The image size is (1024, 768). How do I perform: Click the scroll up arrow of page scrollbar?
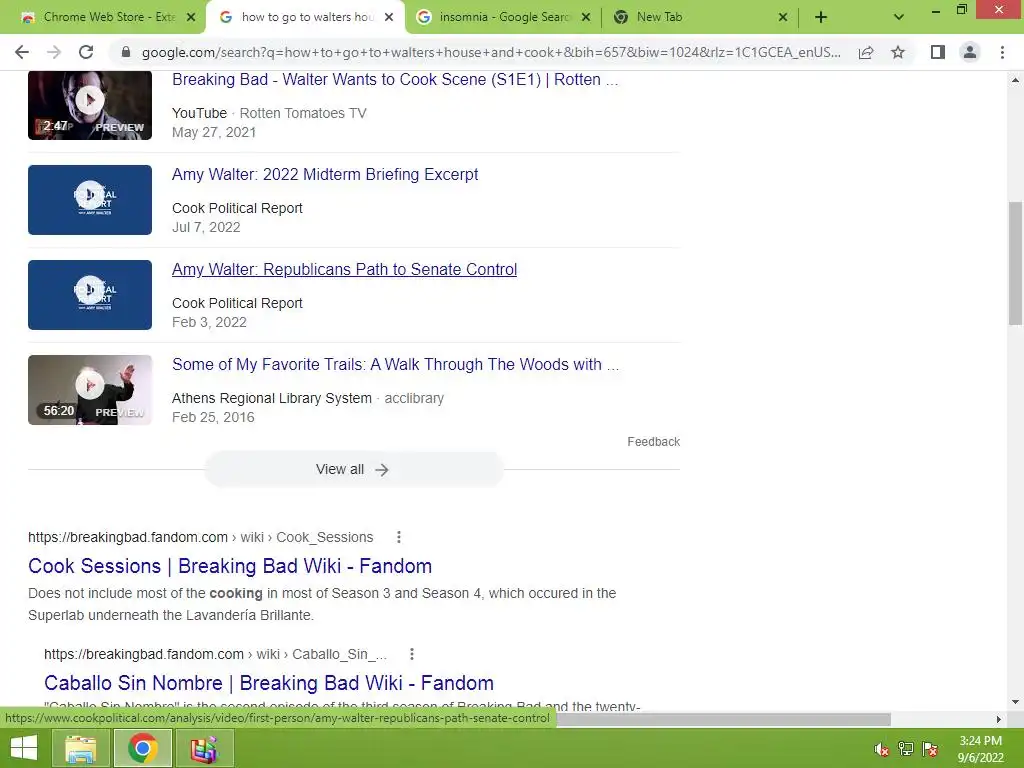coord(1015,80)
